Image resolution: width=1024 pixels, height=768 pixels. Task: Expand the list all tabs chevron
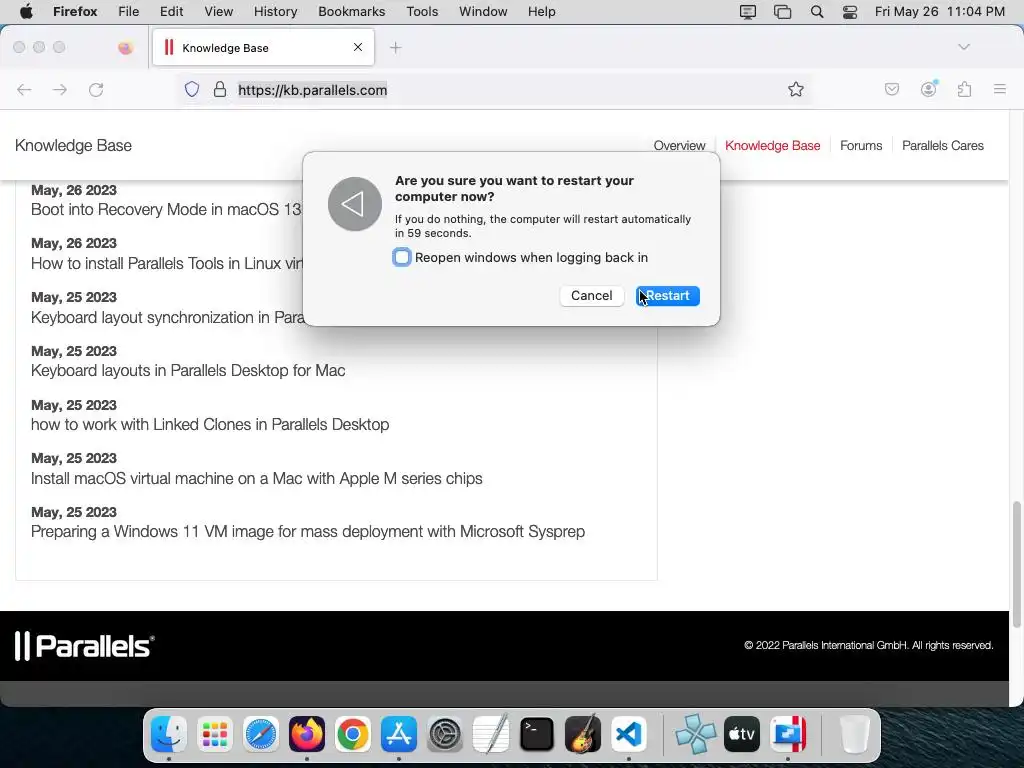tap(964, 47)
